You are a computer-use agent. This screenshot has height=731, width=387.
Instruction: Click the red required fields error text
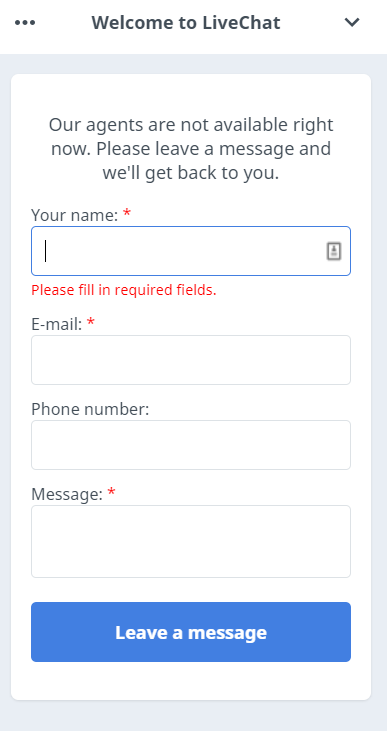coord(124,290)
